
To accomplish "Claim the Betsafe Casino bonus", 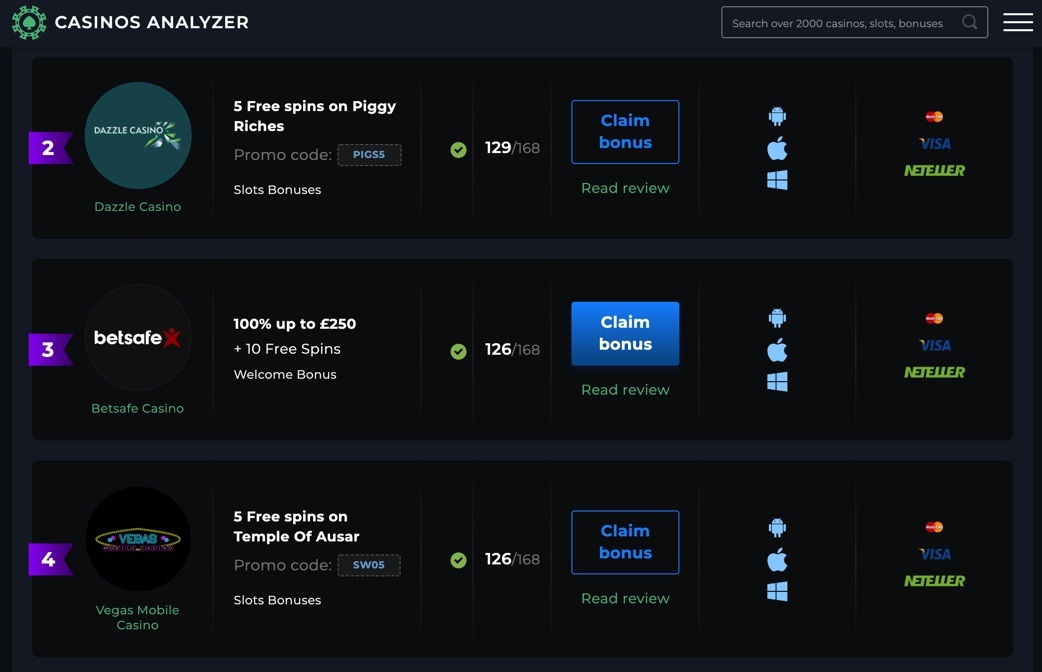I will [625, 334].
